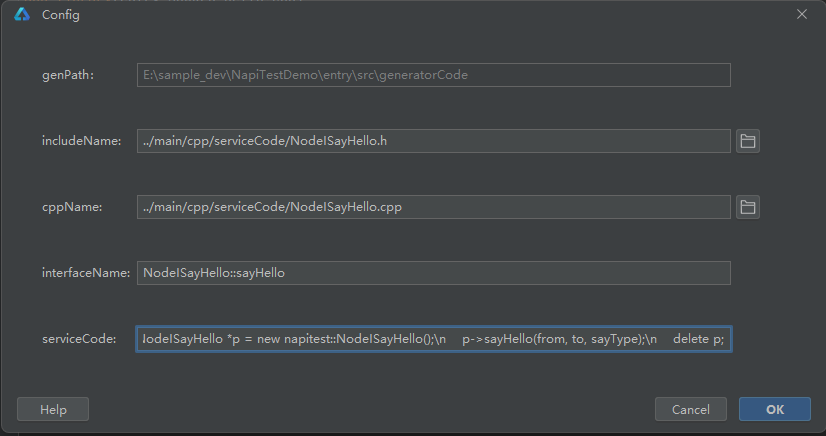Place cursor in serviceCode field
Screen dimensions: 826x436
(433, 339)
